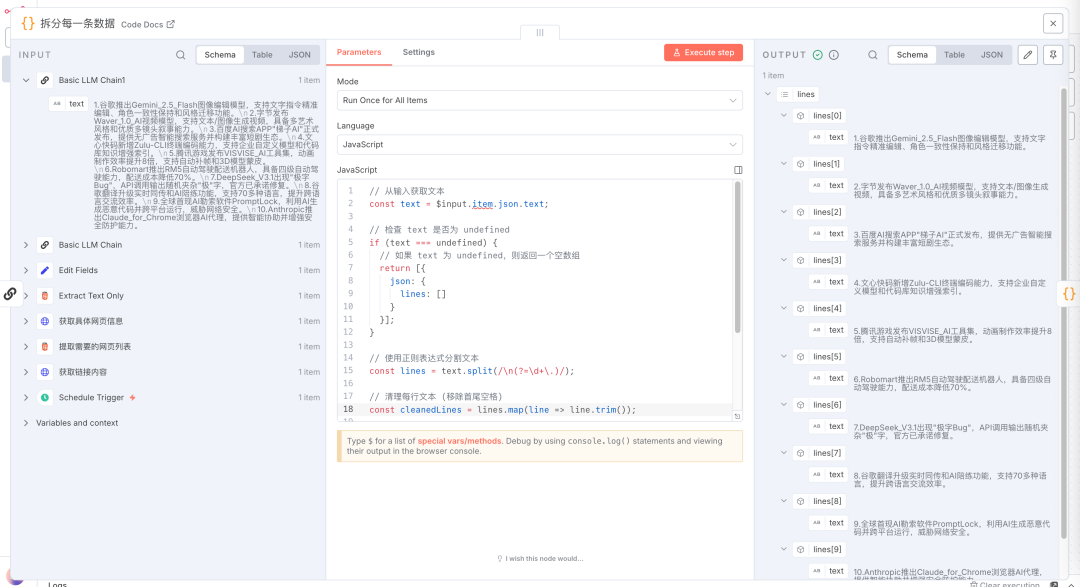Click the Schedule Trigger clock icon
This screenshot has width=1080, height=587.
[x=45, y=398]
